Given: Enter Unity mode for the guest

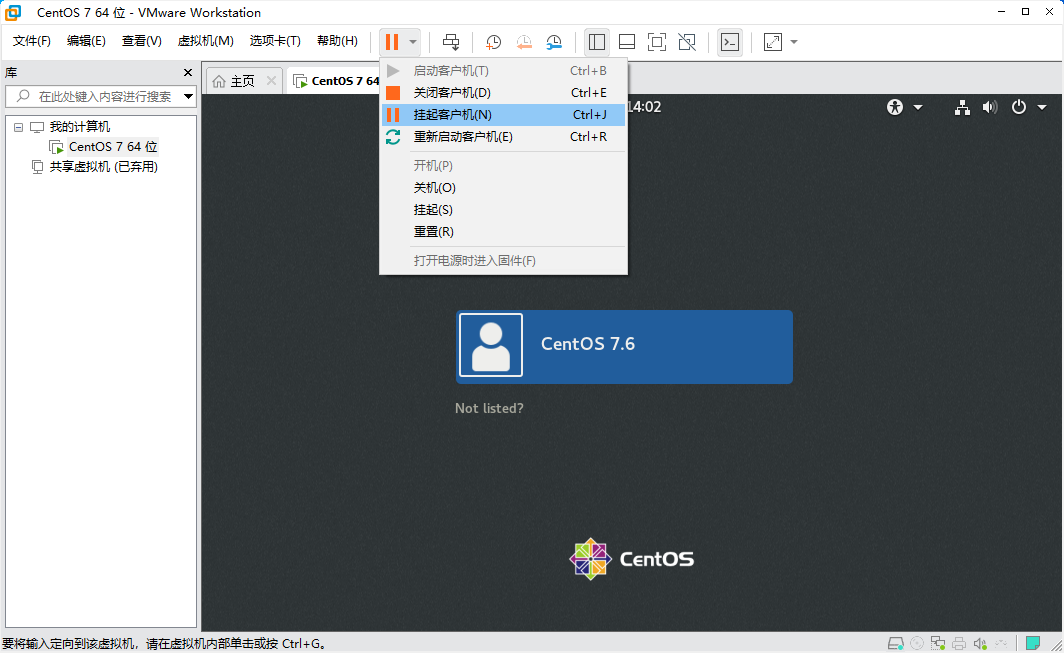Looking at the screenshot, I should coord(686,42).
